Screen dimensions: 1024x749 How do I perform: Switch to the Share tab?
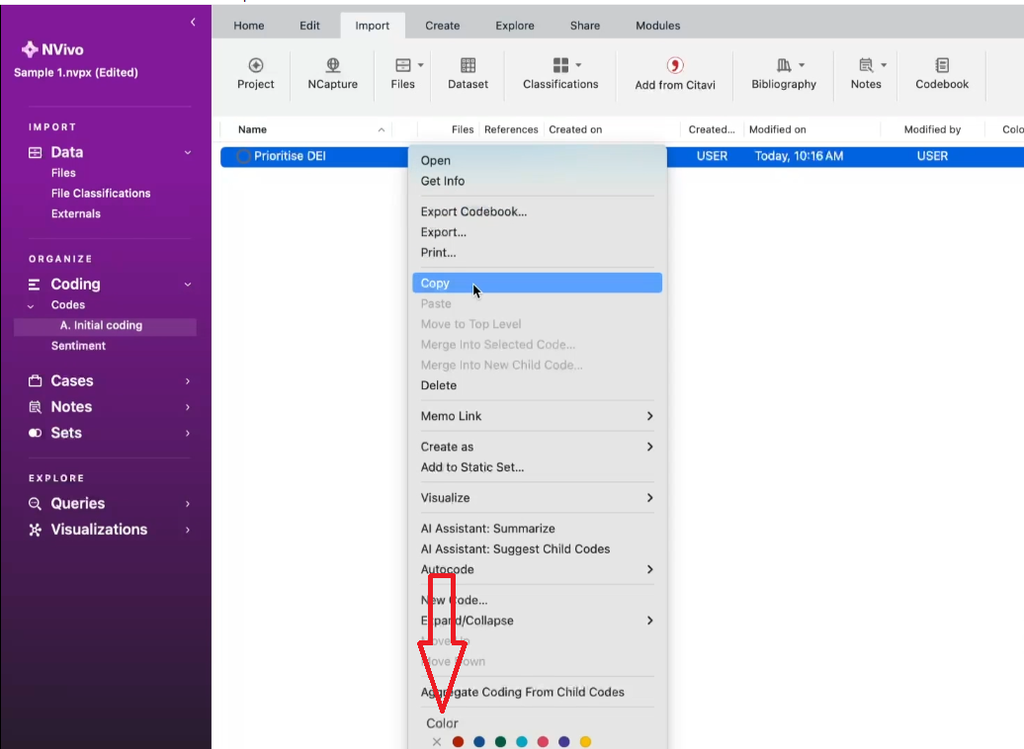click(x=584, y=25)
